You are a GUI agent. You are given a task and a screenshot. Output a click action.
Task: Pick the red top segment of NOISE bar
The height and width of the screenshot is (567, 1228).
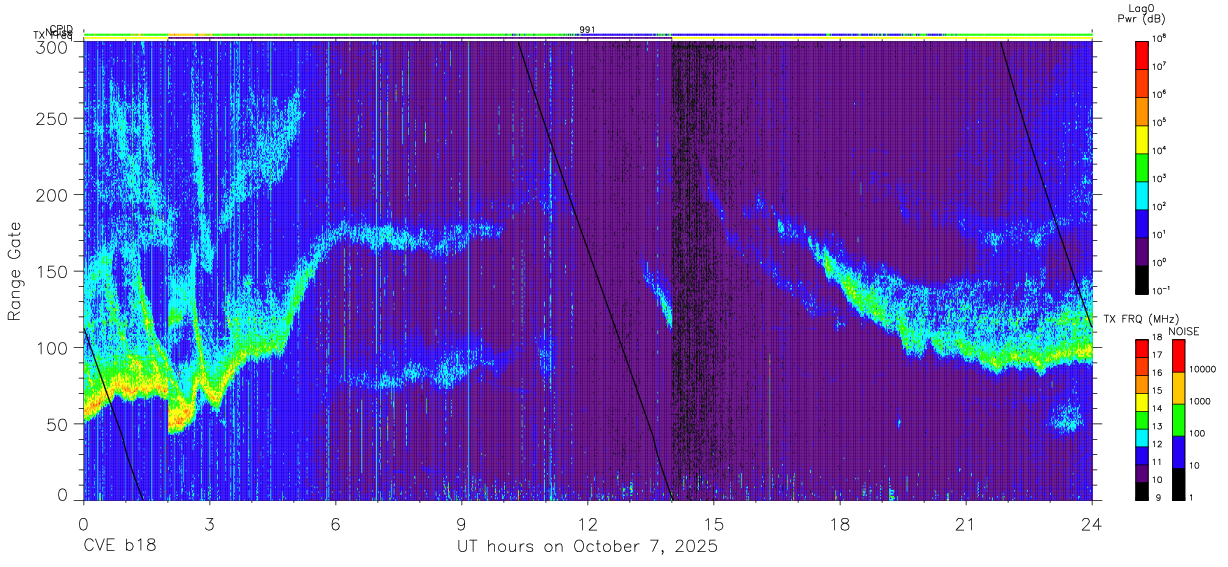click(1178, 356)
